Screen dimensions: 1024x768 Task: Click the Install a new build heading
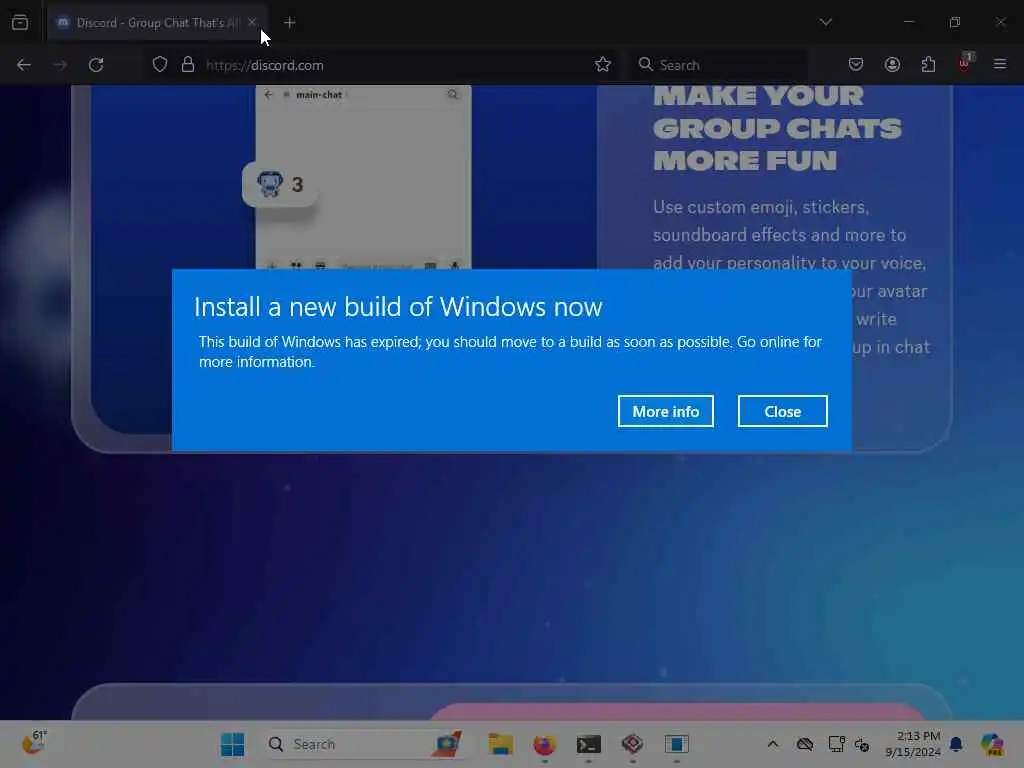point(398,307)
